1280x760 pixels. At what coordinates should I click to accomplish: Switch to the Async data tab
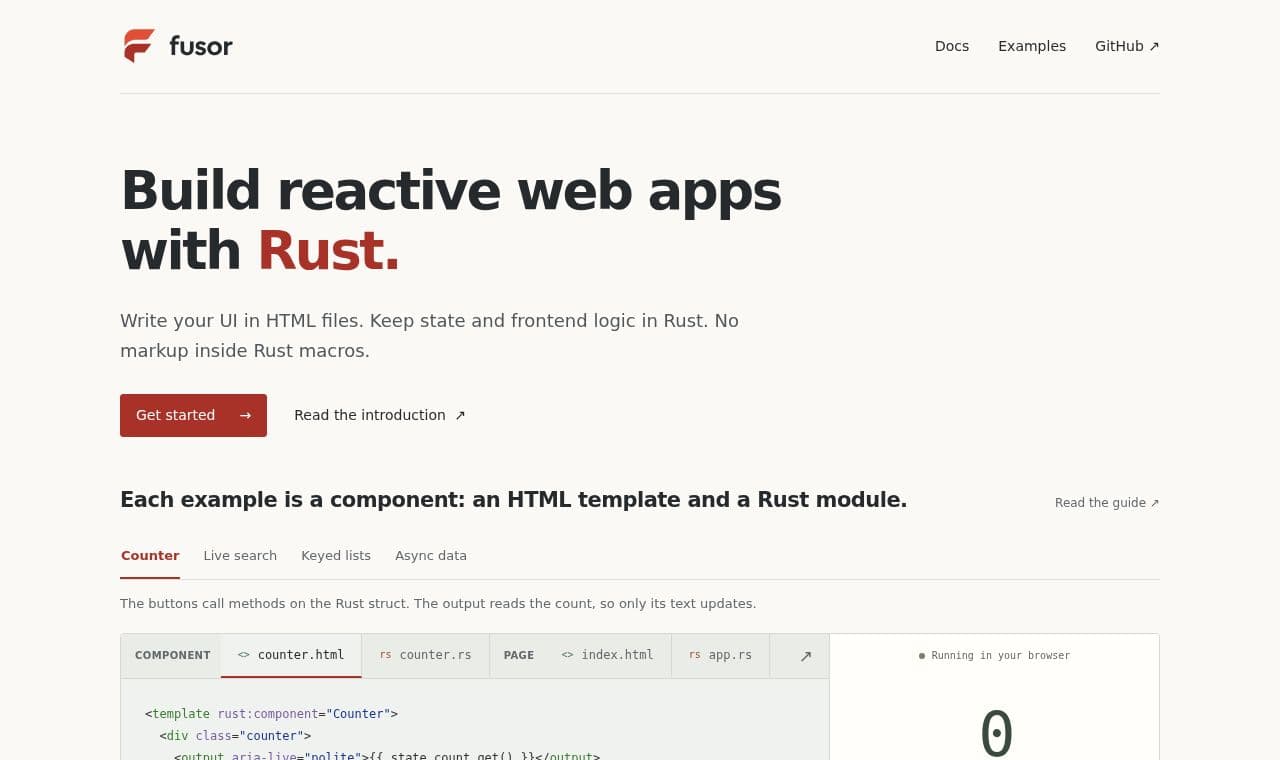pyautogui.click(x=431, y=556)
